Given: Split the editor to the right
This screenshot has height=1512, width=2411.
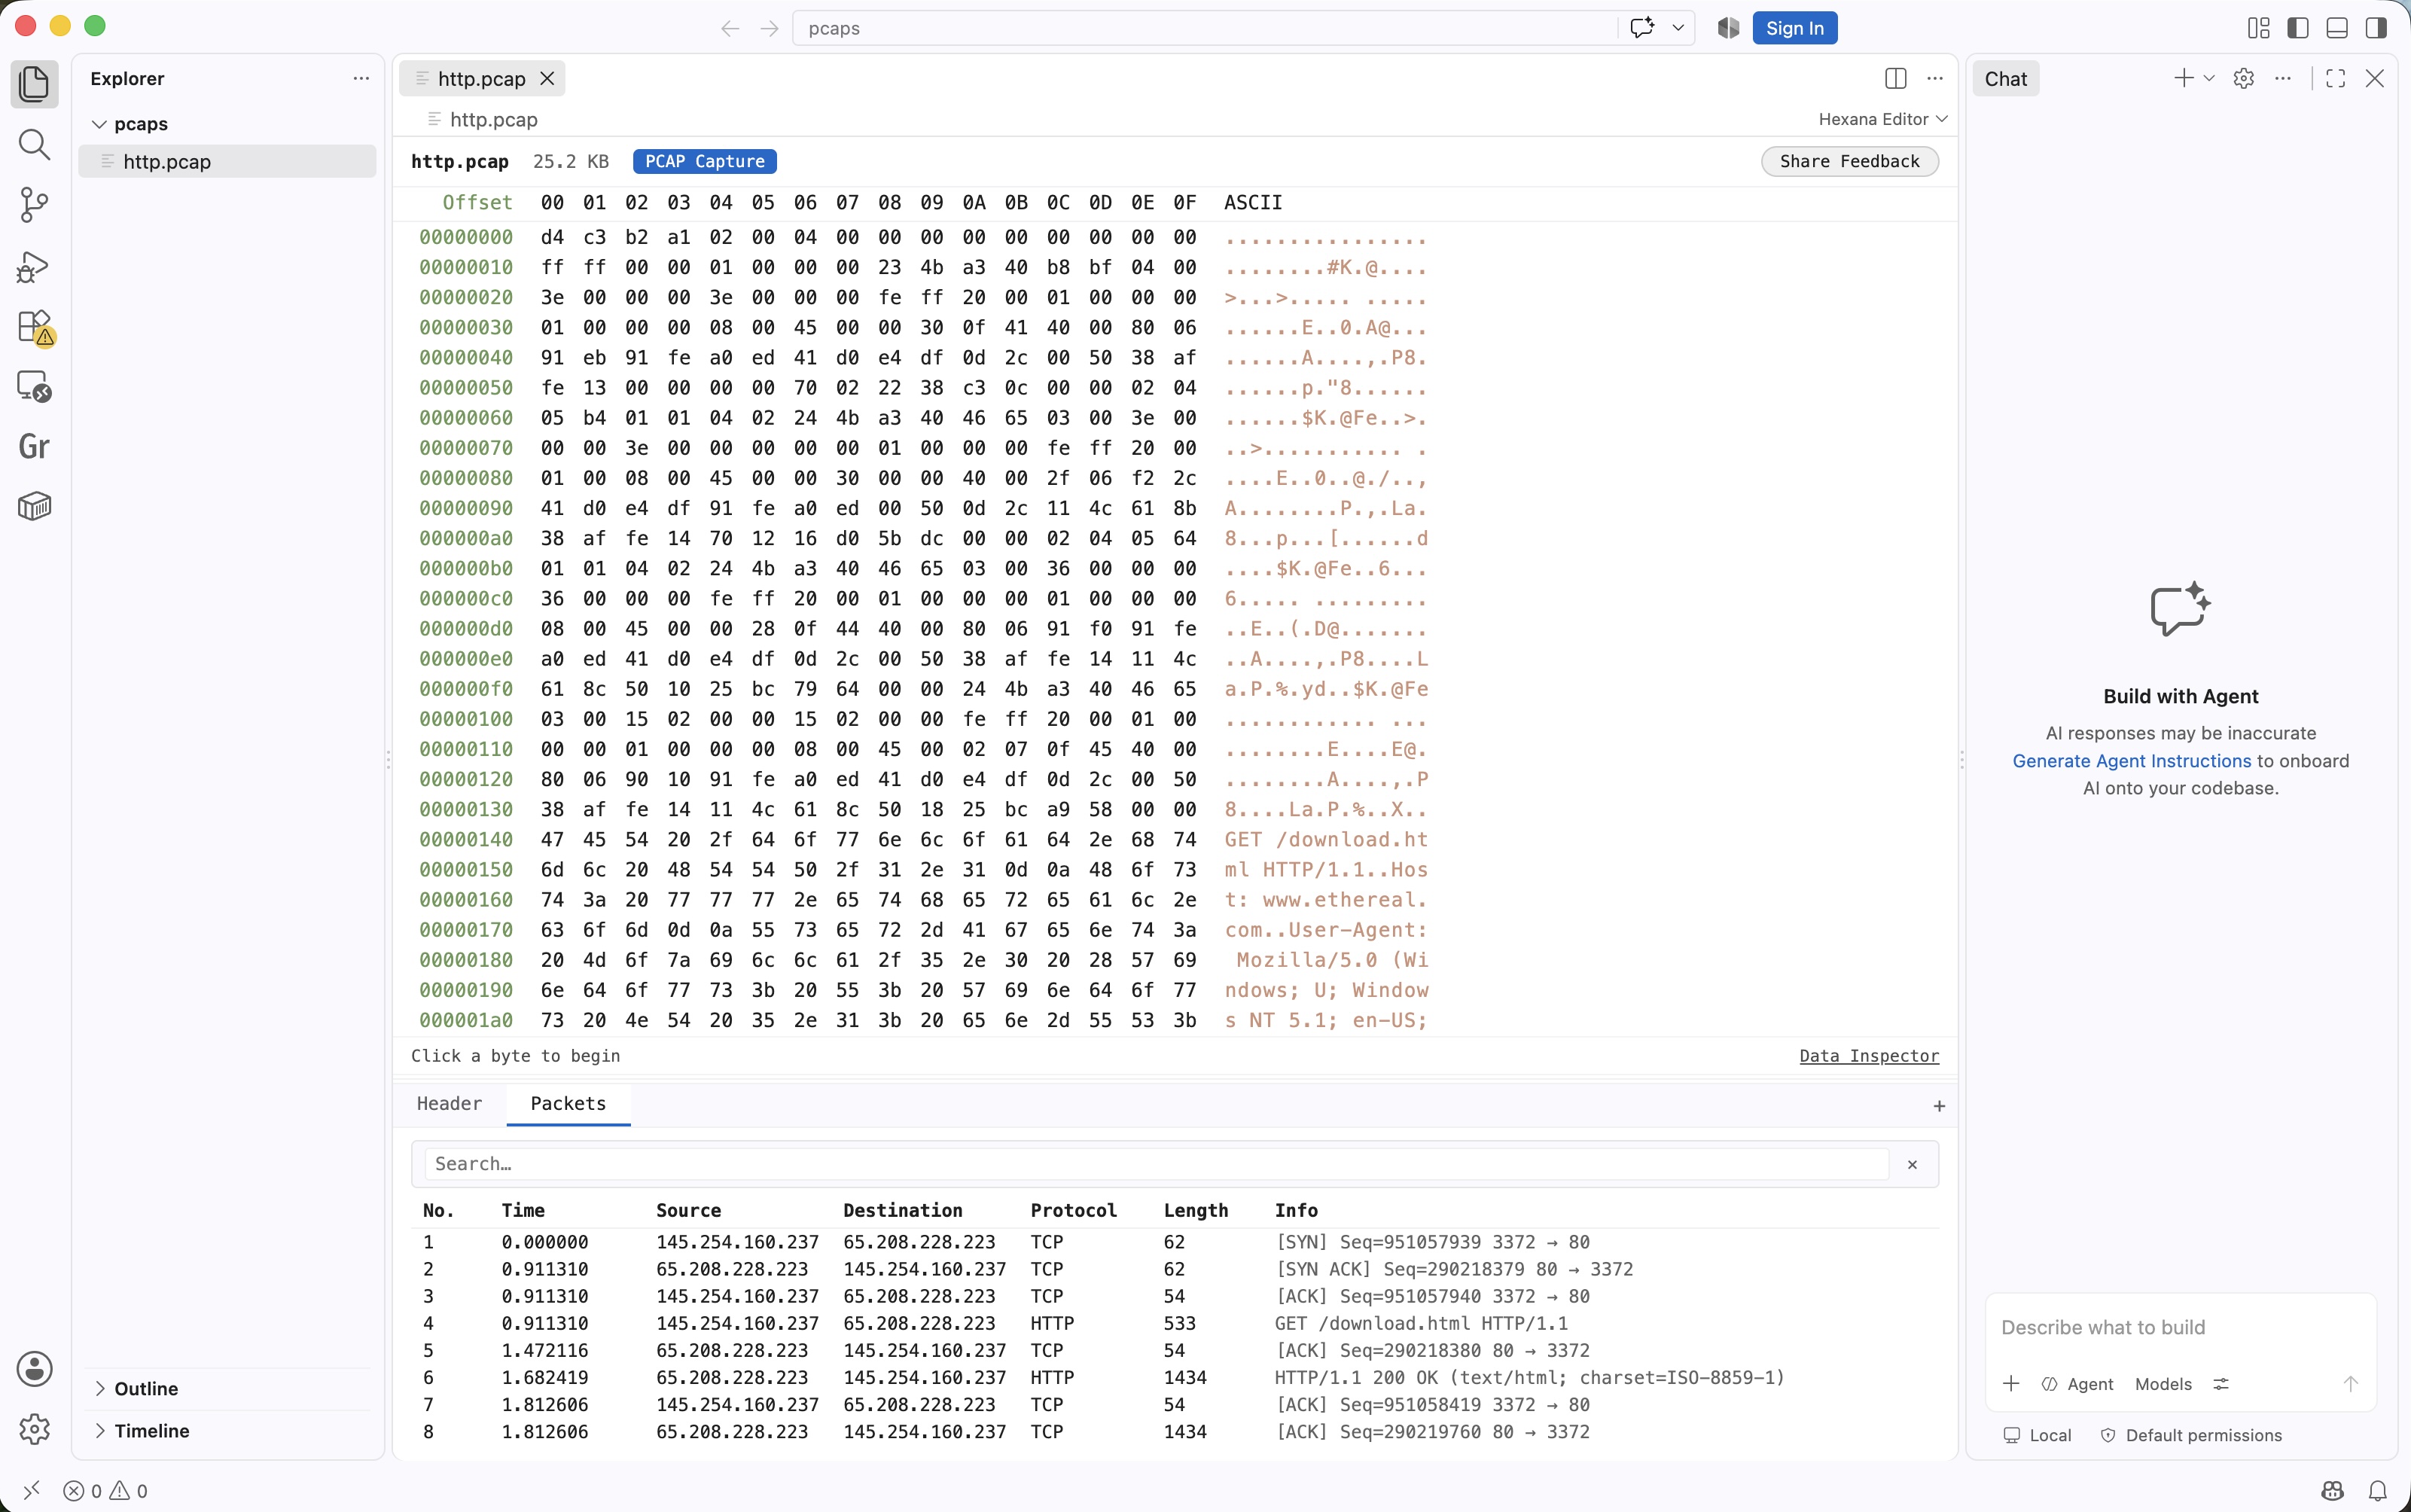Looking at the screenshot, I should 1895,78.
